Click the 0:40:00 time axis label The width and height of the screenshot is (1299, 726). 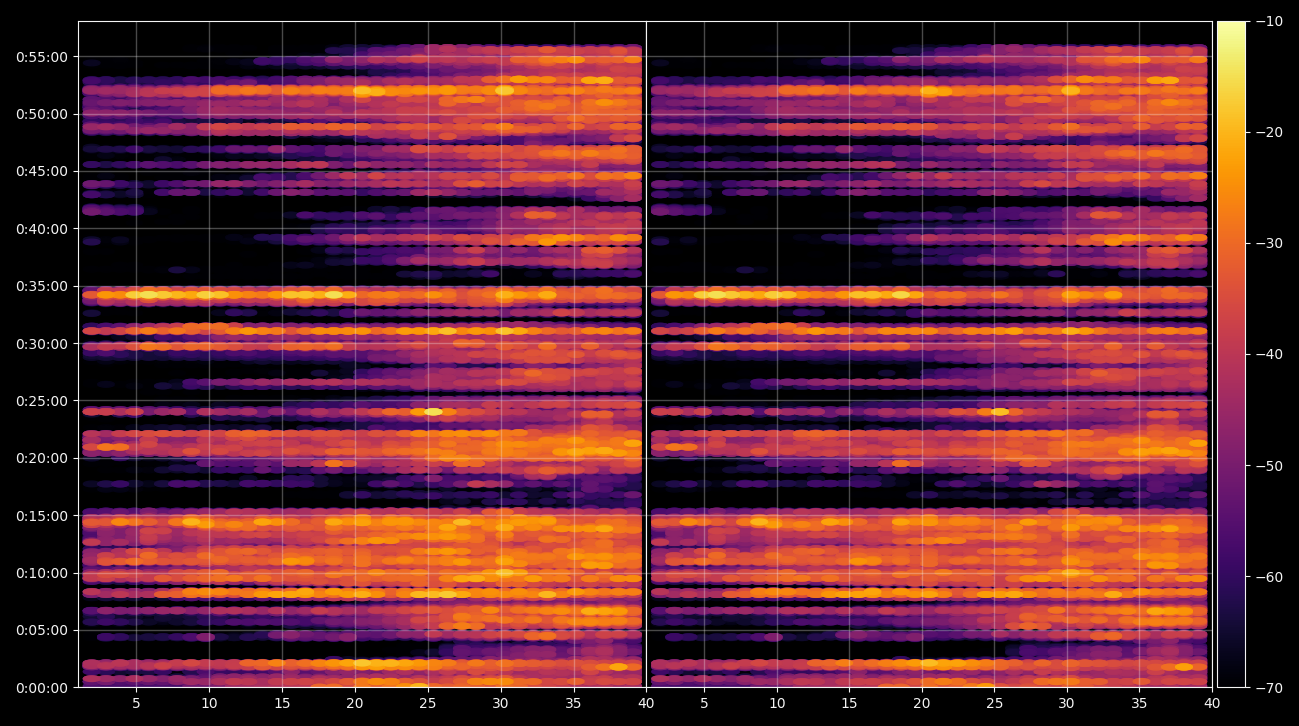(x=41, y=229)
